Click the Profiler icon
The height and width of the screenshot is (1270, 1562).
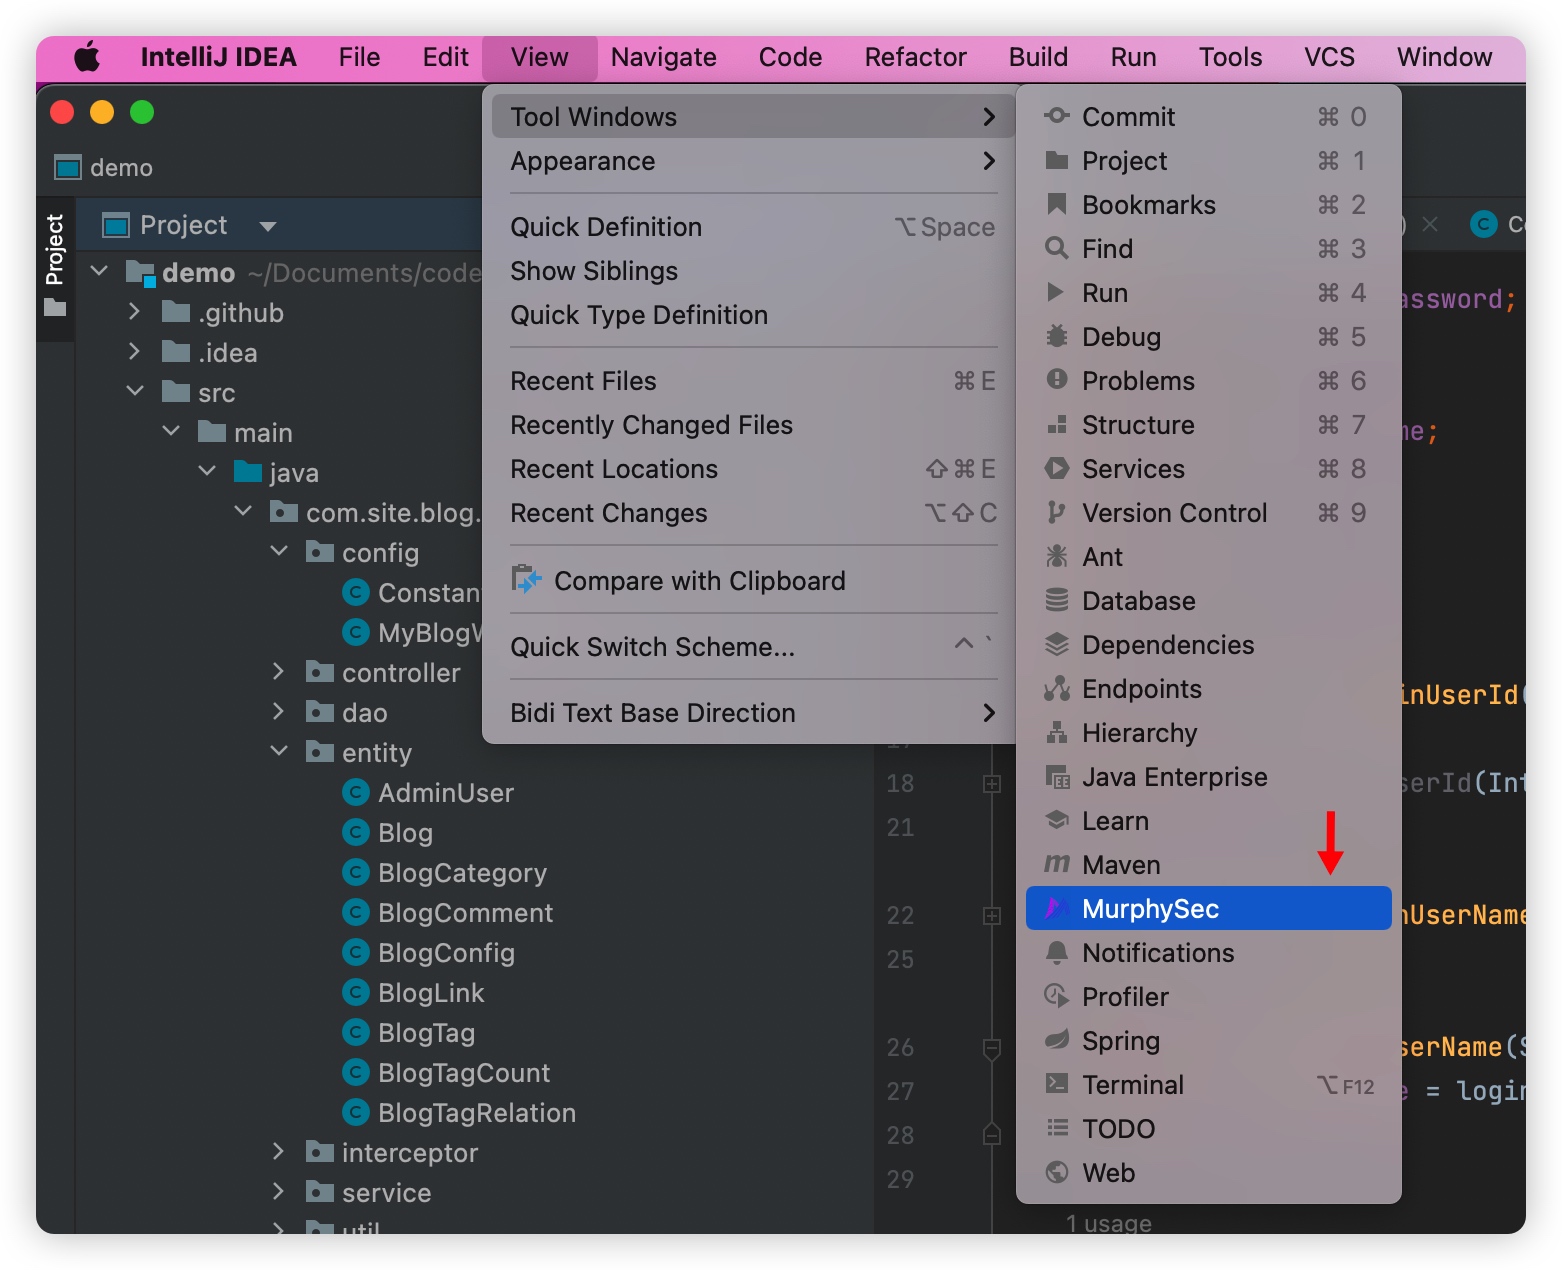click(x=1056, y=996)
